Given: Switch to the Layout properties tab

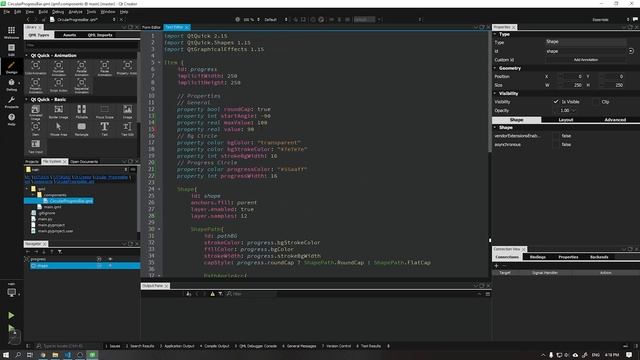Looking at the screenshot, I should pos(566,120).
